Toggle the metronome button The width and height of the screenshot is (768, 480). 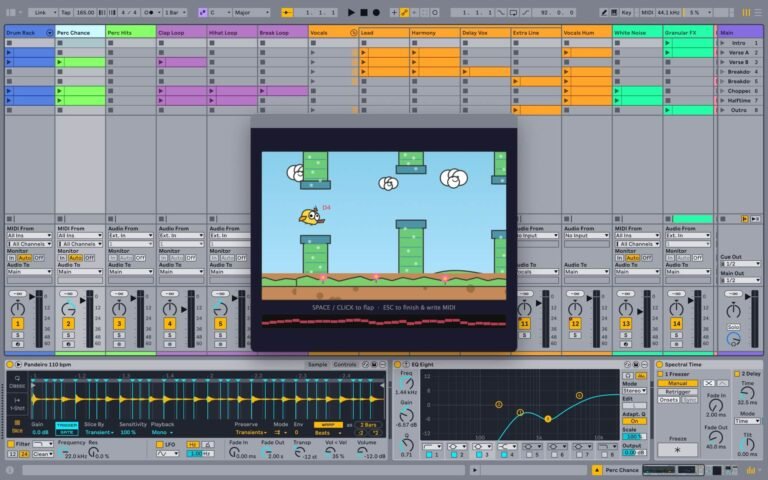point(149,12)
